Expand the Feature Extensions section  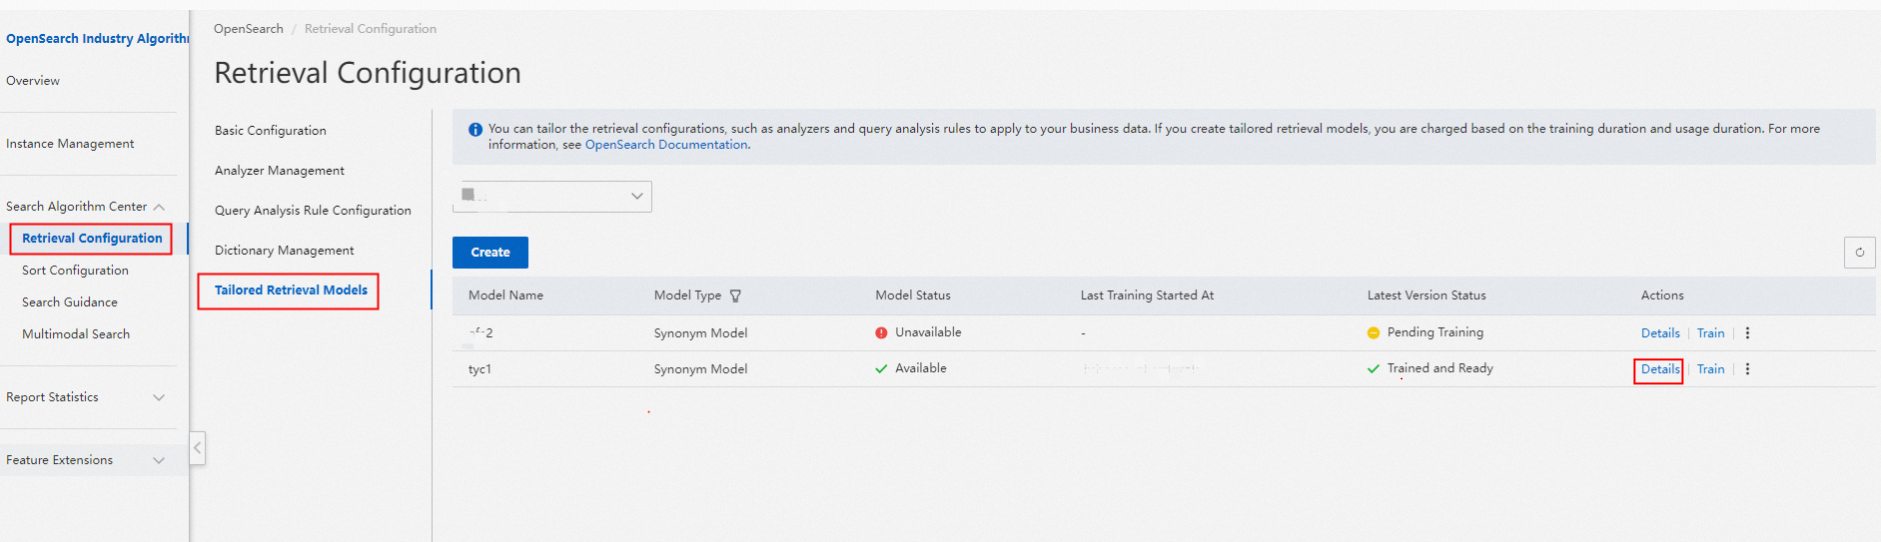158,461
